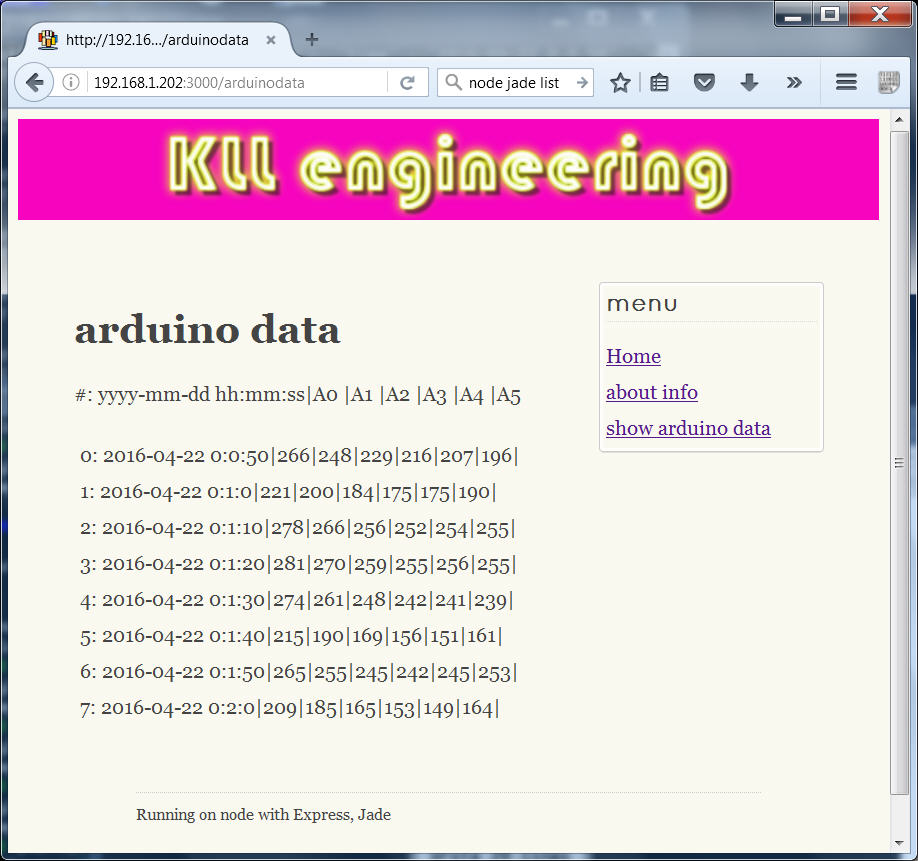Image resolution: width=918 pixels, height=861 pixels.
Task: Expand the toolbar overflow chevron
Action: 794,83
